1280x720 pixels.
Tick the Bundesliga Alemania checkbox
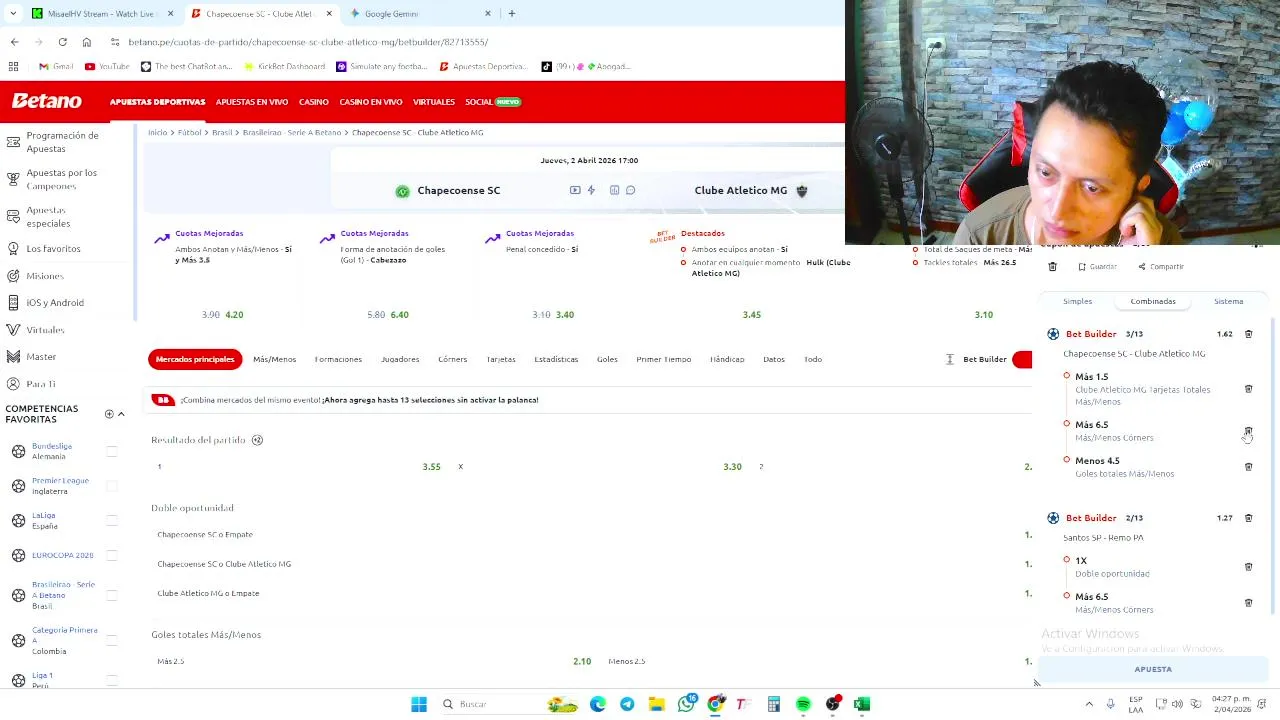112,451
